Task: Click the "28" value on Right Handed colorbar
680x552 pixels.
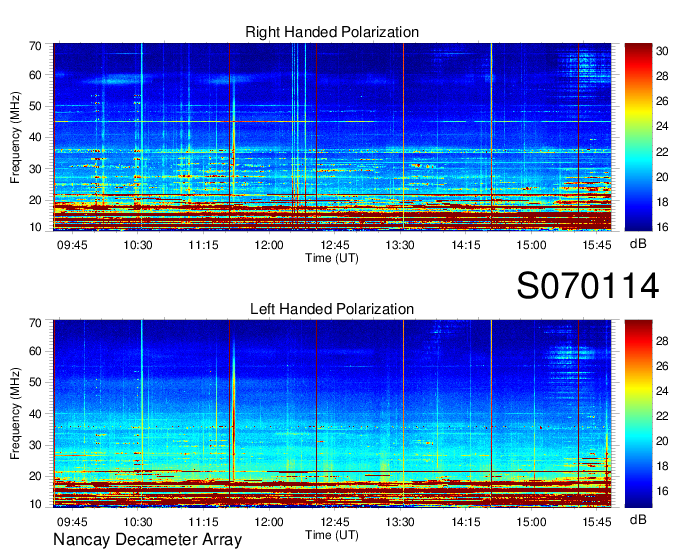Action: [x=662, y=76]
